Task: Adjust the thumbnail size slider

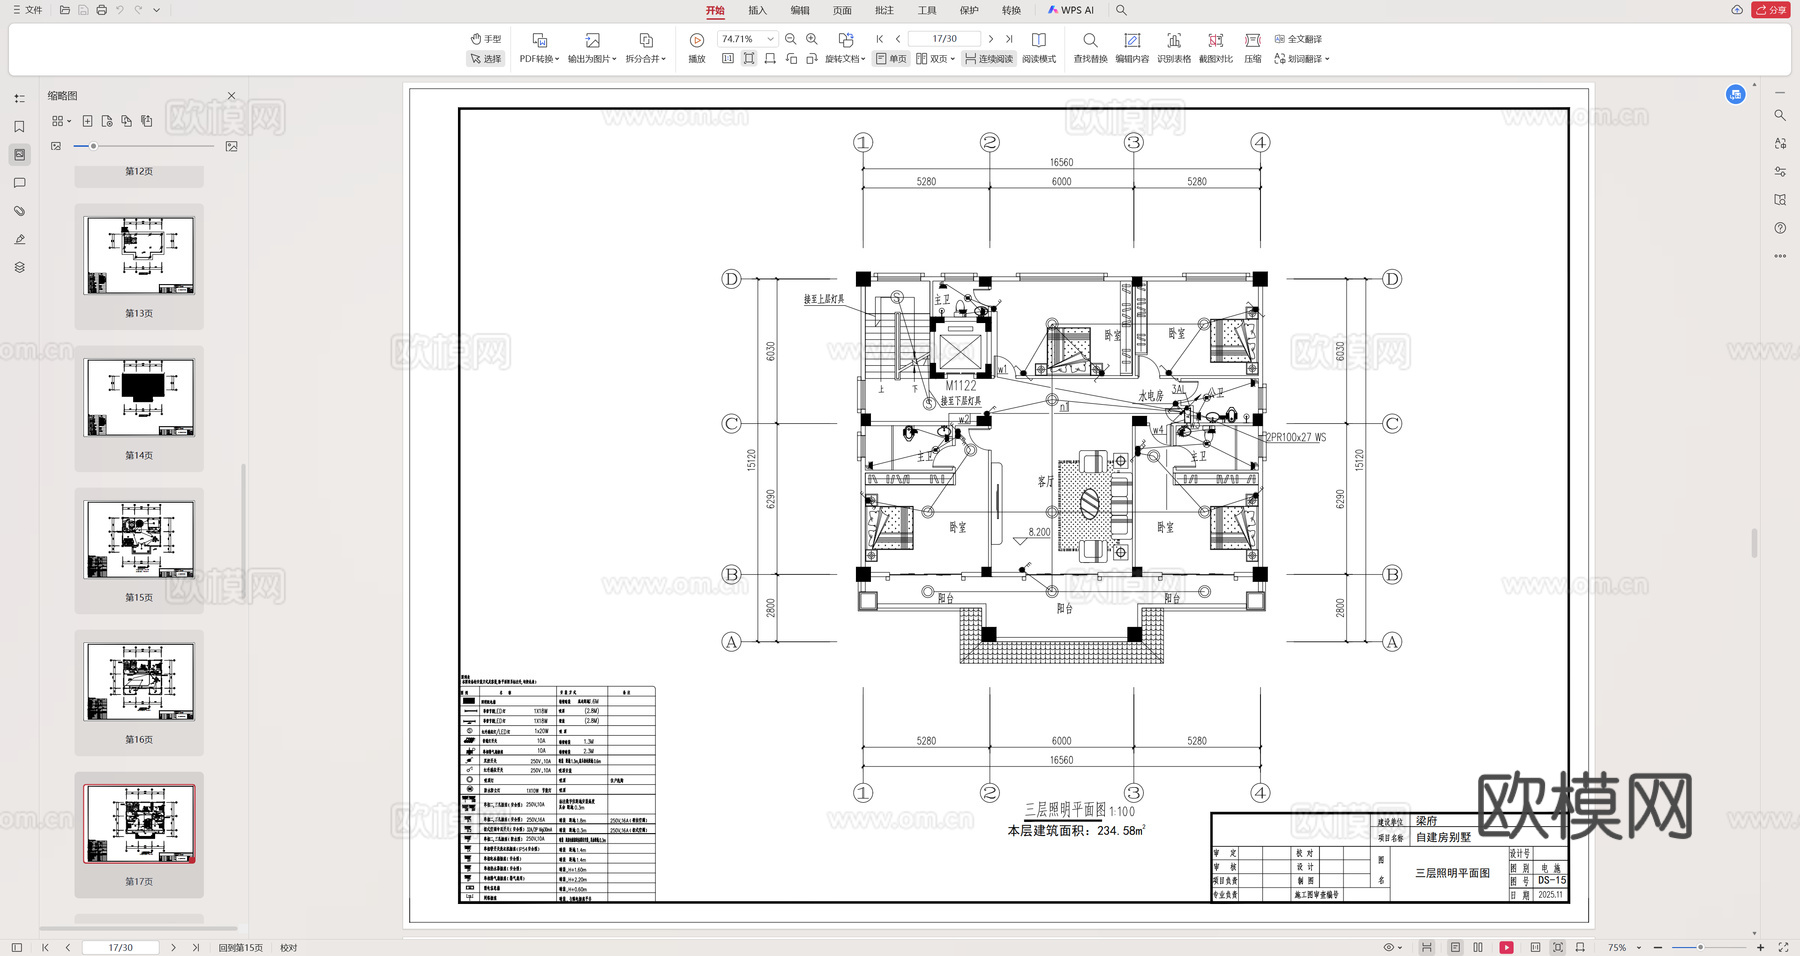Action: 93,146
